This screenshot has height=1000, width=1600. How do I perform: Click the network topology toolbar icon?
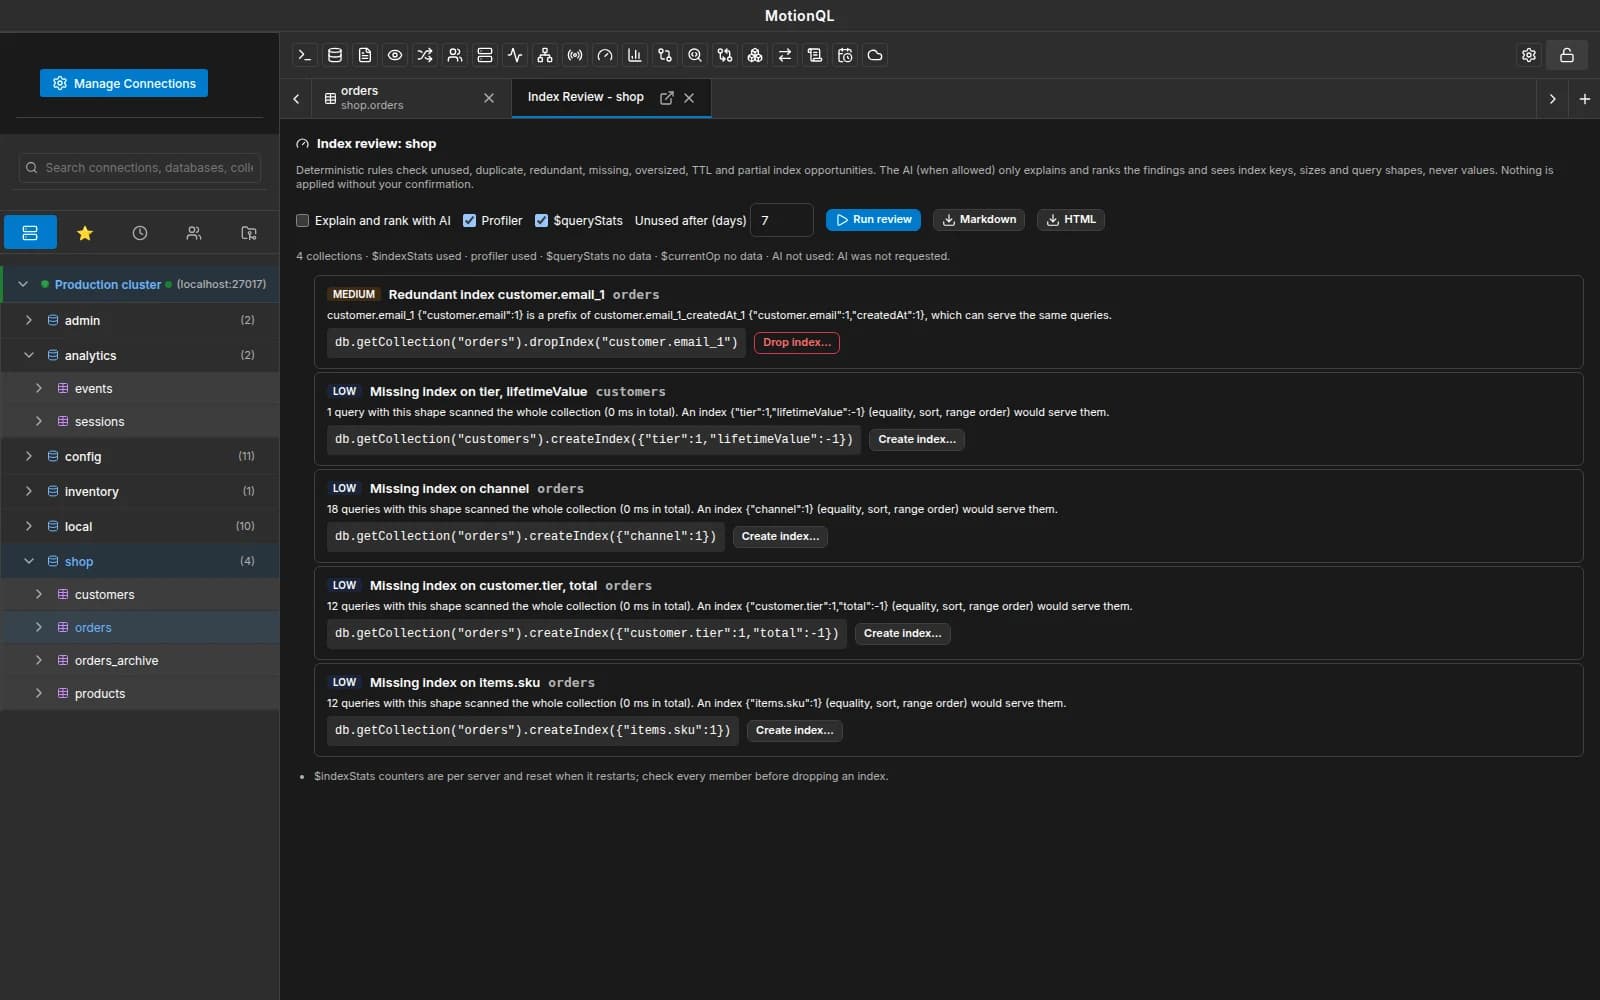[545, 55]
